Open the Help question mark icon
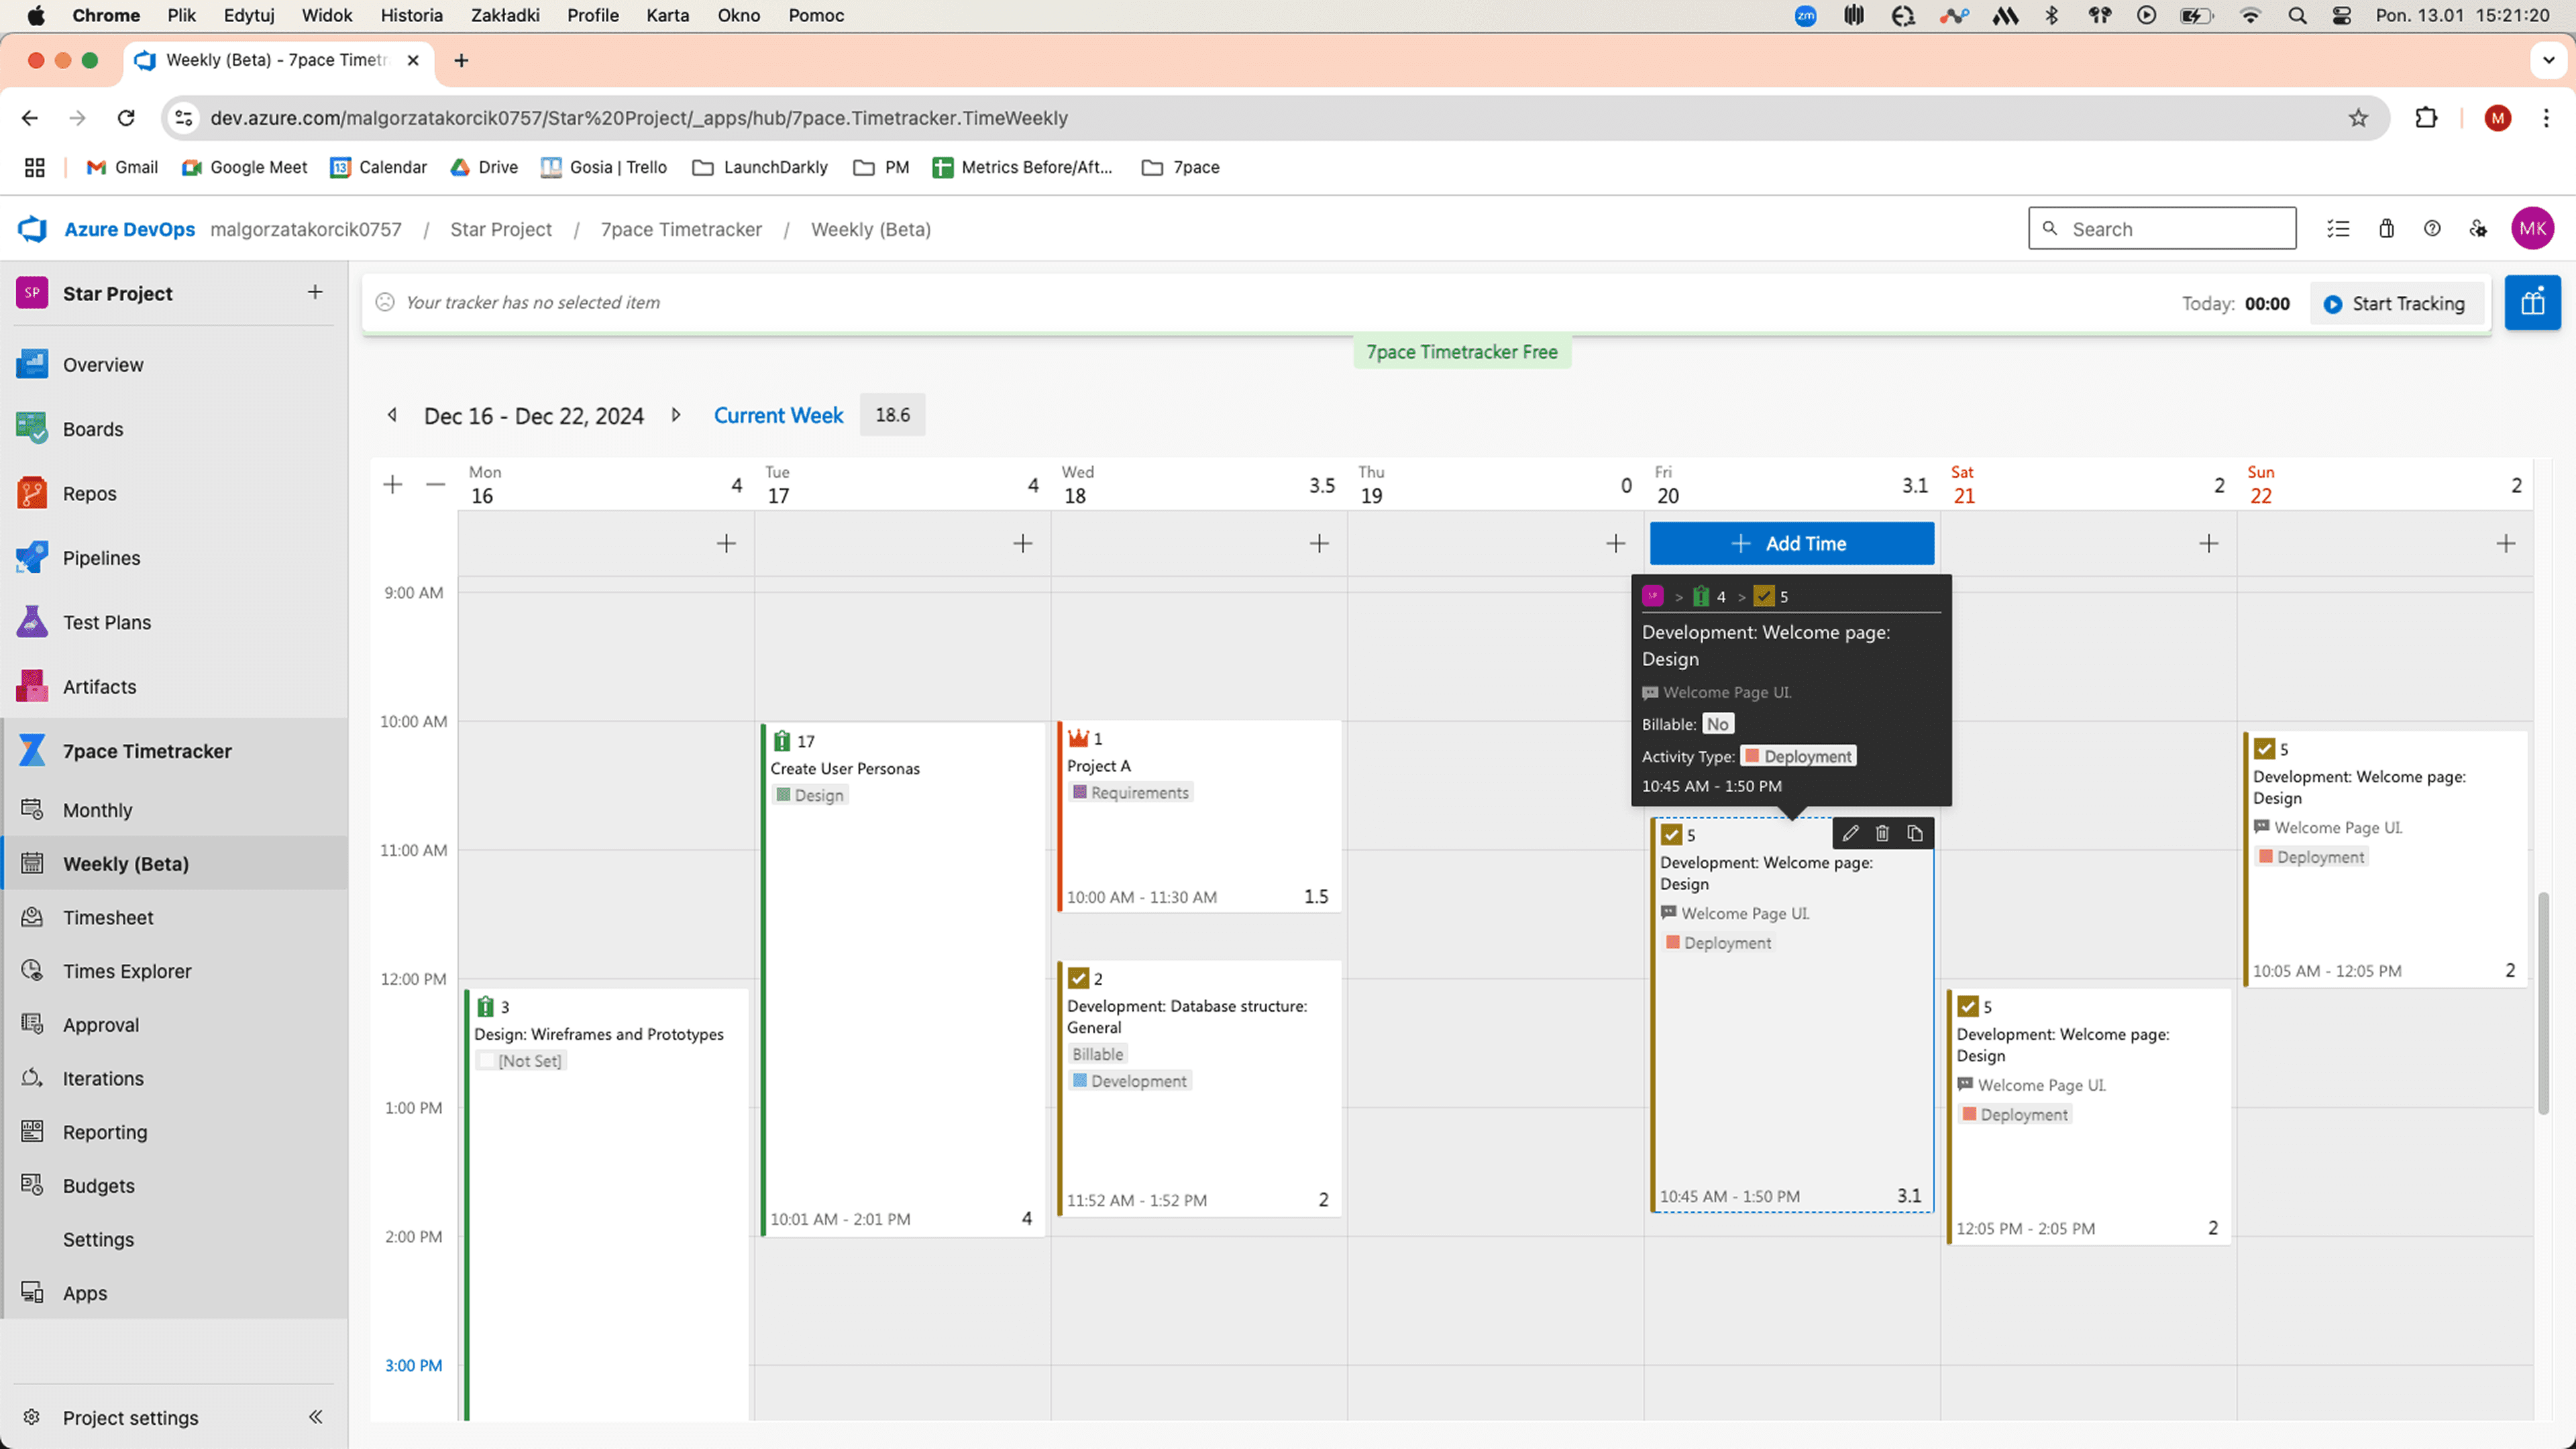The image size is (2576, 1449). coord(2432,229)
